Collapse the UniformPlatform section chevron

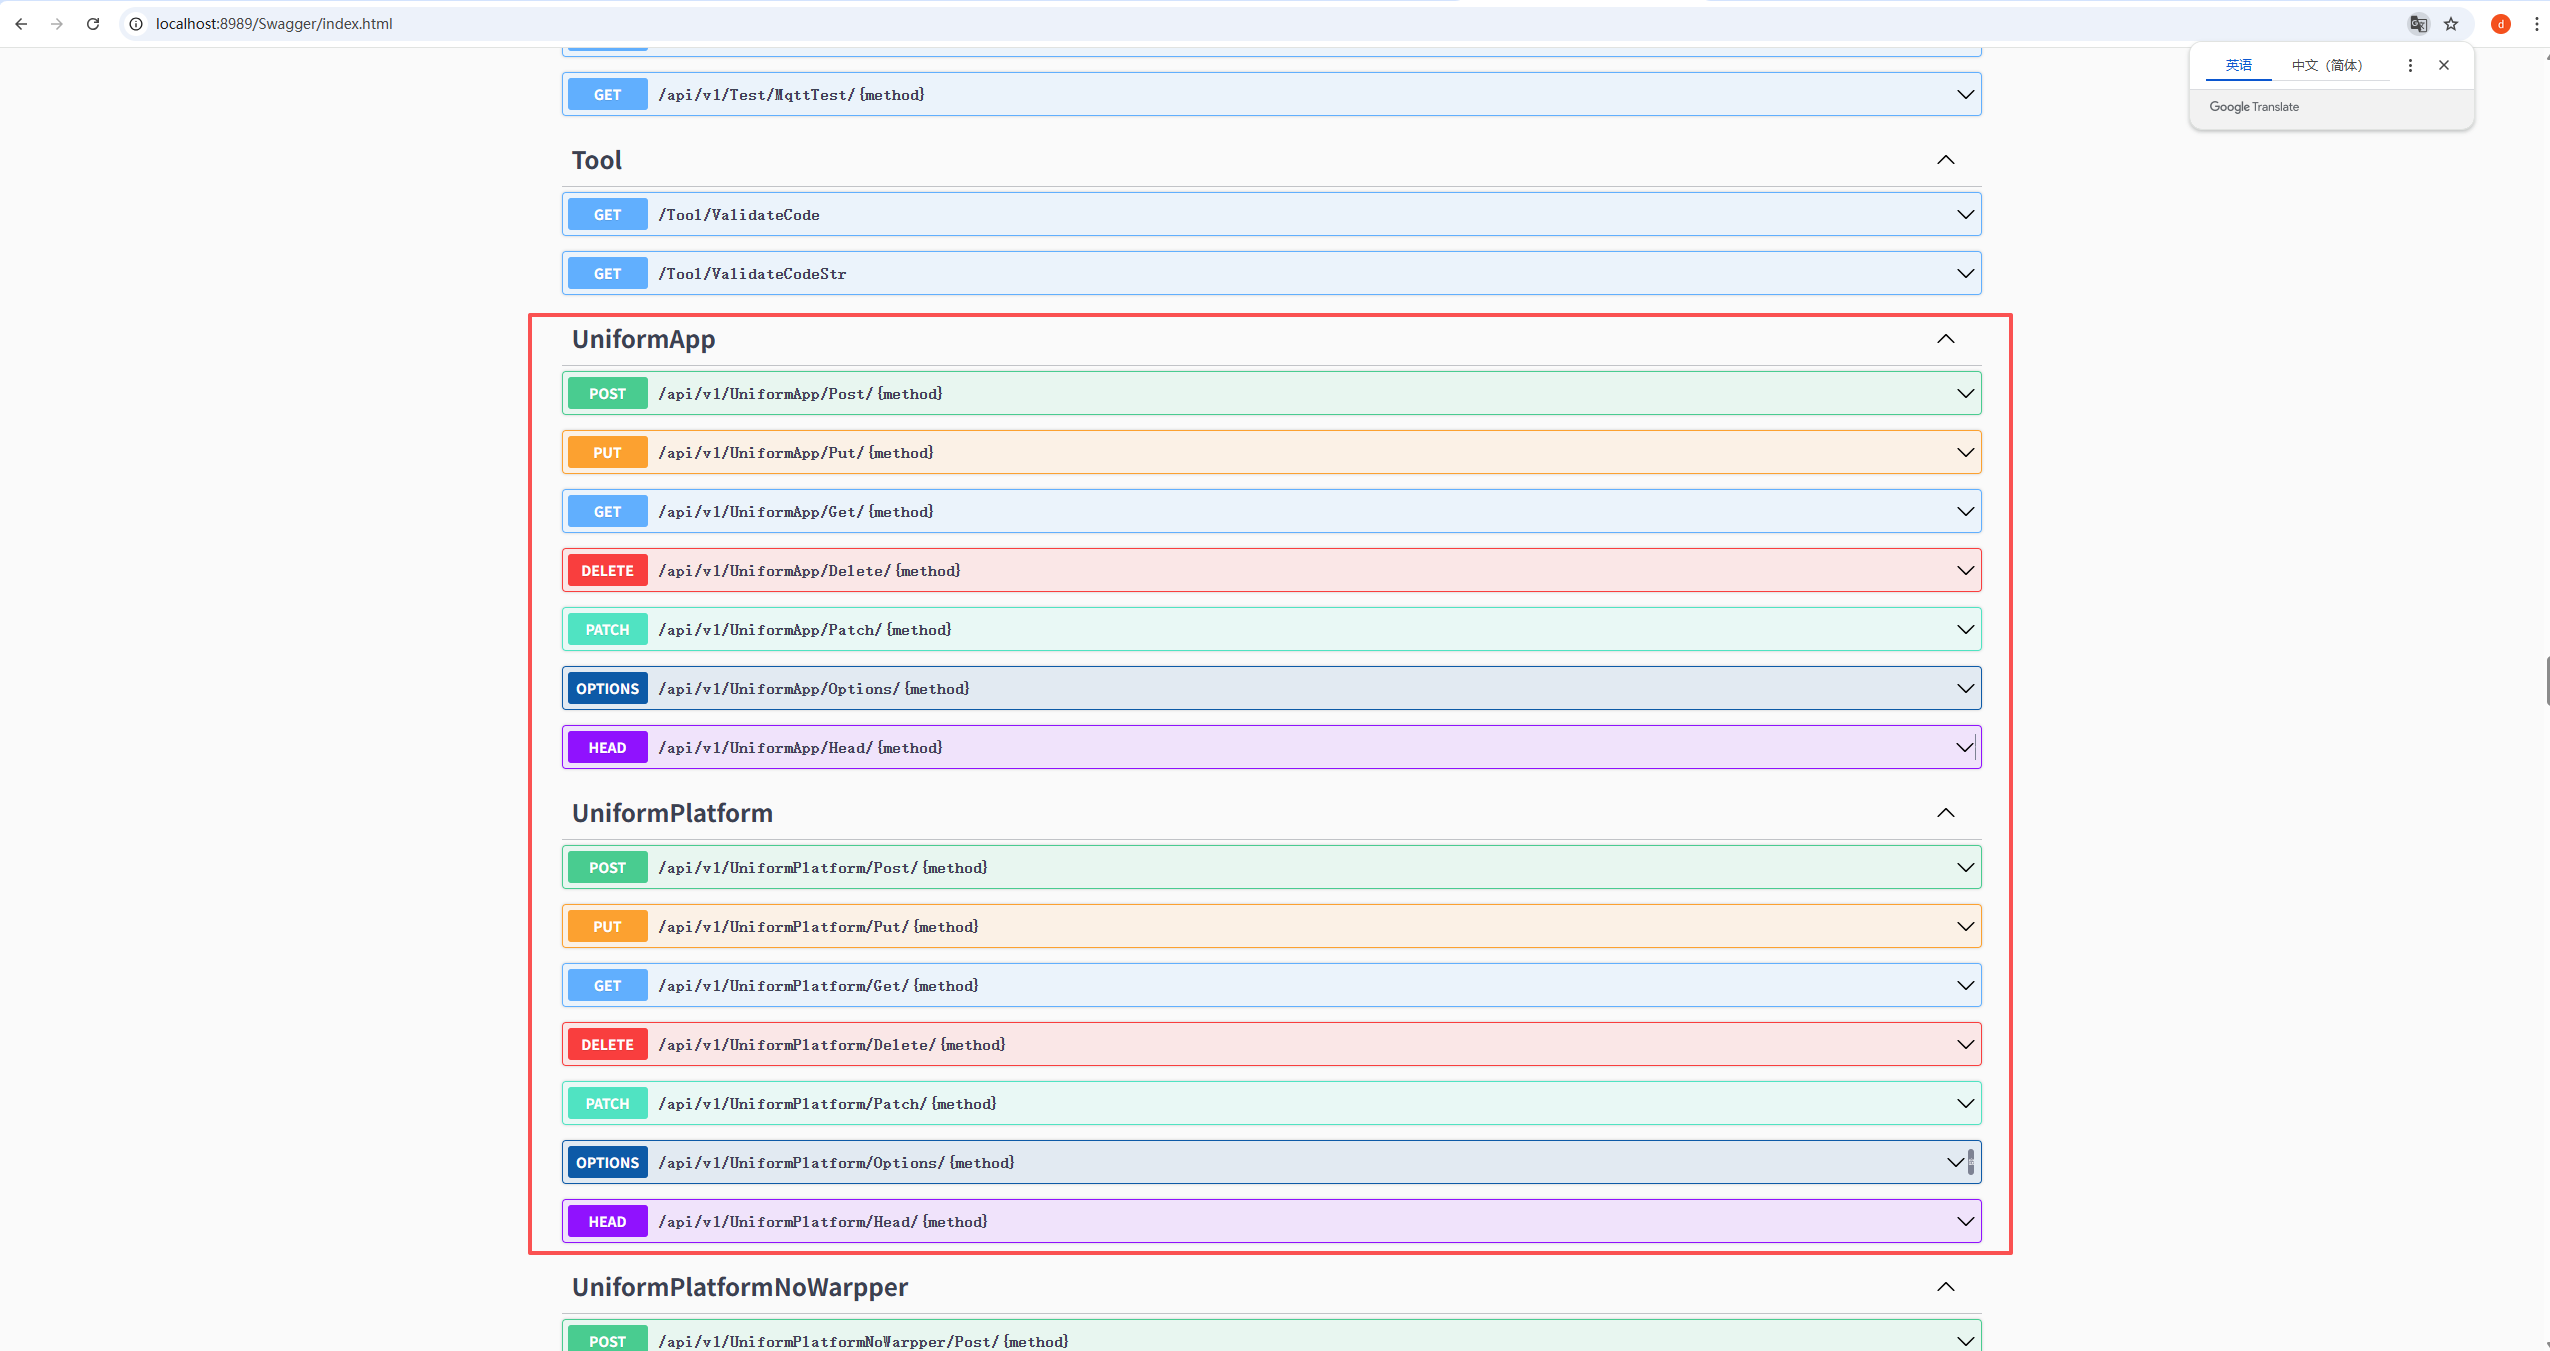[1945, 813]
